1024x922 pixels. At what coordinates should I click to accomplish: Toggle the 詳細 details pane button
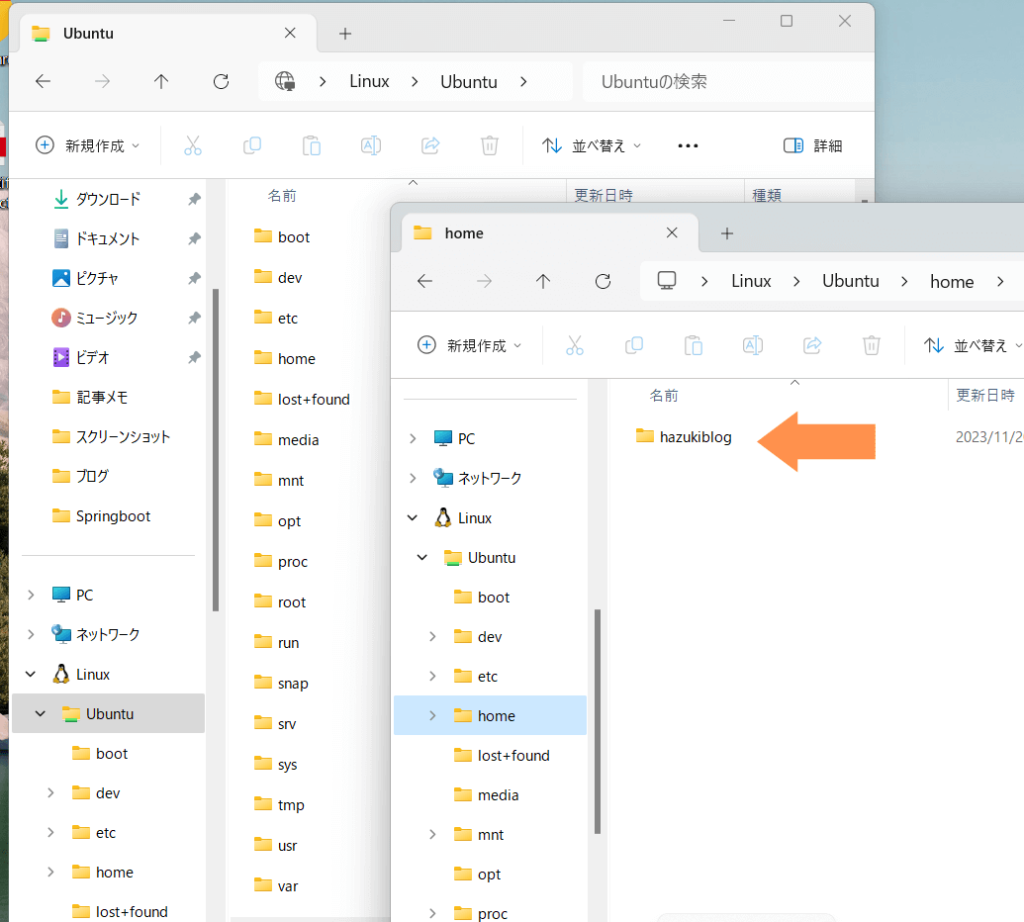coord(813,146)
